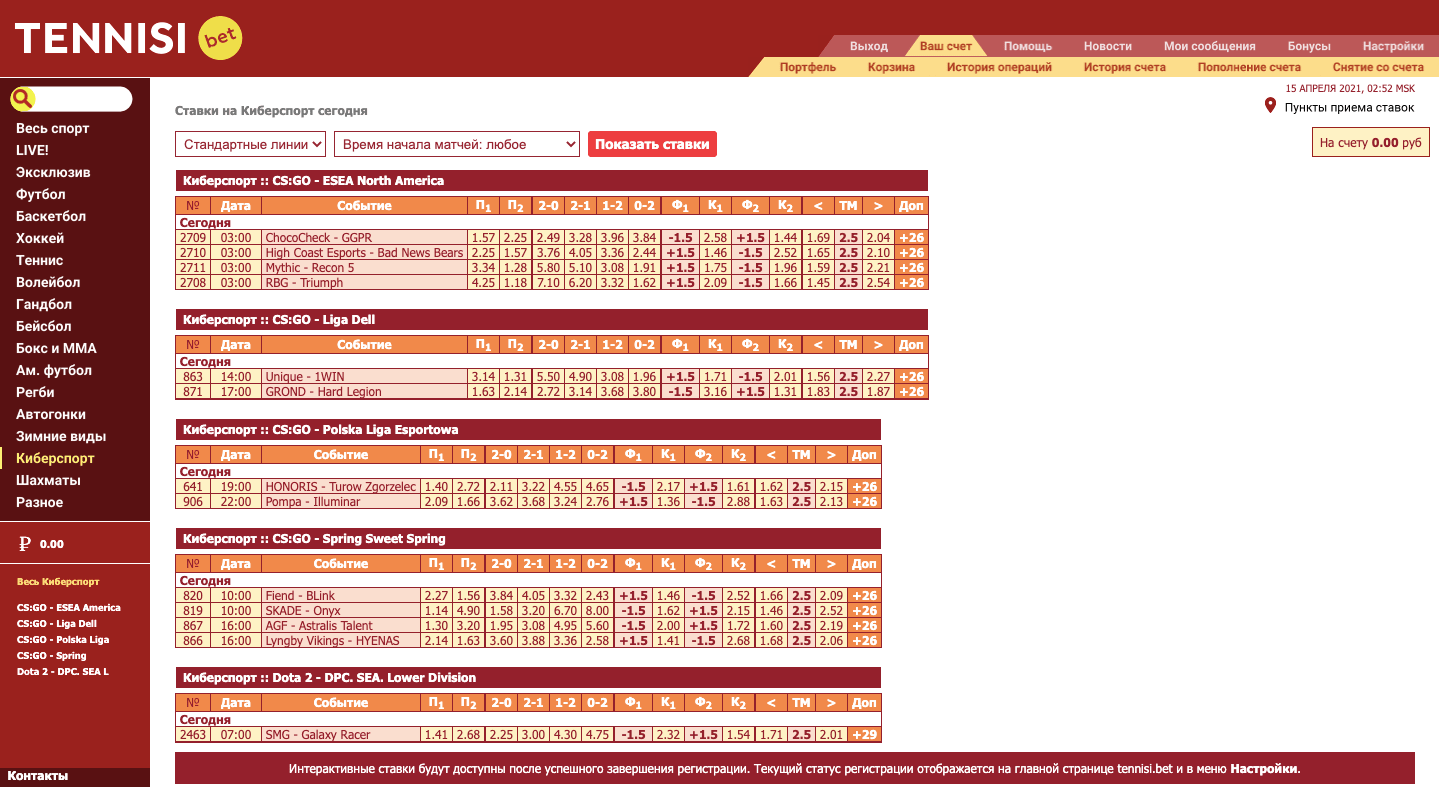Select Баскетбол in the sidebar
Viewport: 1439px width, 787px height.
51,216
